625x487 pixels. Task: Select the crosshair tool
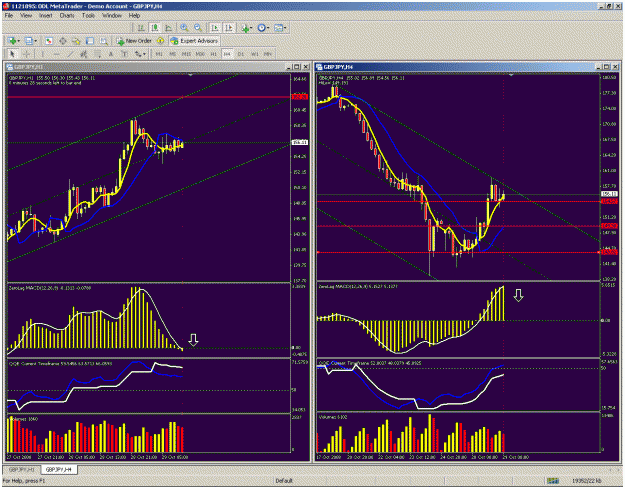pos(27,54)
